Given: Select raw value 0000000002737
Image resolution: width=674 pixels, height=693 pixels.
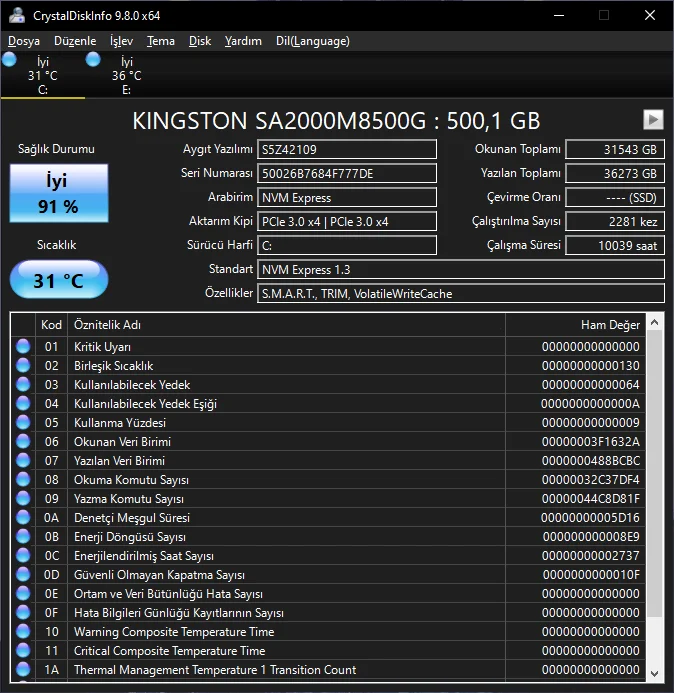Looking at the screenshot, I should coord(590,556).
